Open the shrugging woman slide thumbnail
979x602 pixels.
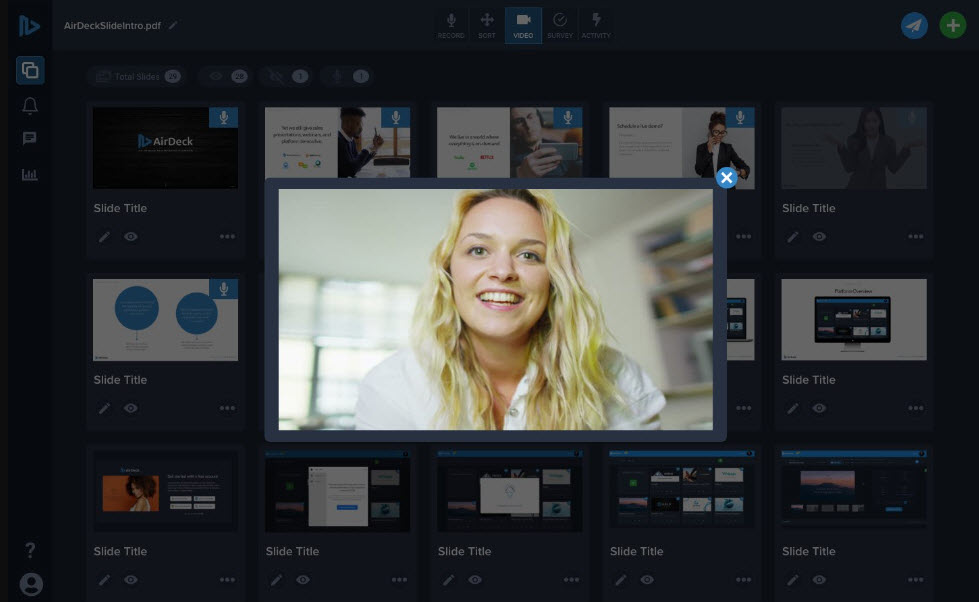854,147
